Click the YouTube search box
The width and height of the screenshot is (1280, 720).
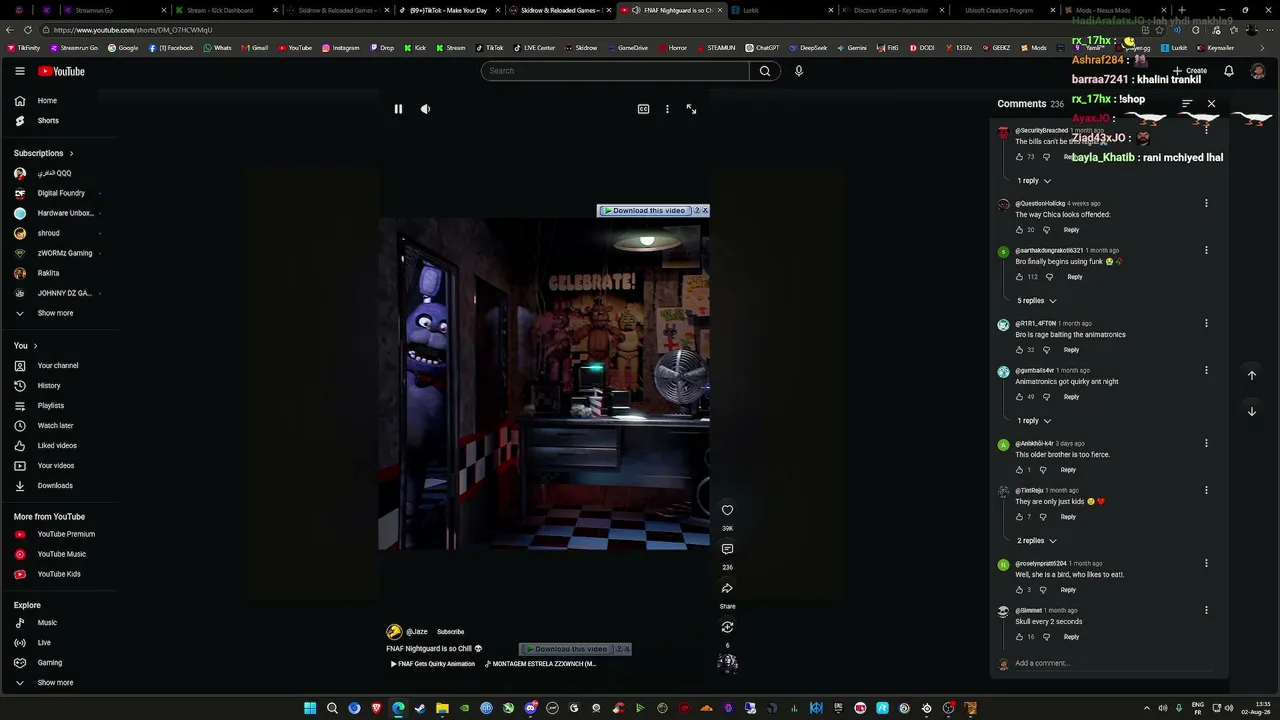615,71
